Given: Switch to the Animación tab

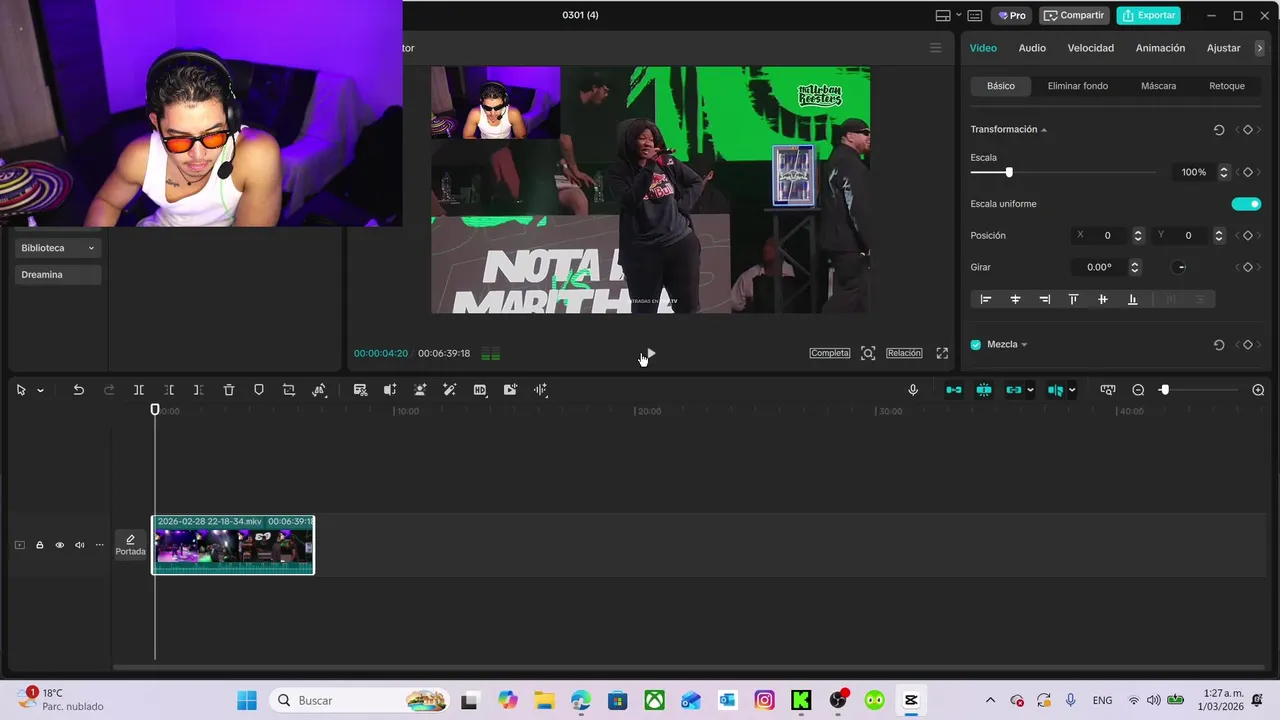Looking at the screenshot, I should (1160, 48).
